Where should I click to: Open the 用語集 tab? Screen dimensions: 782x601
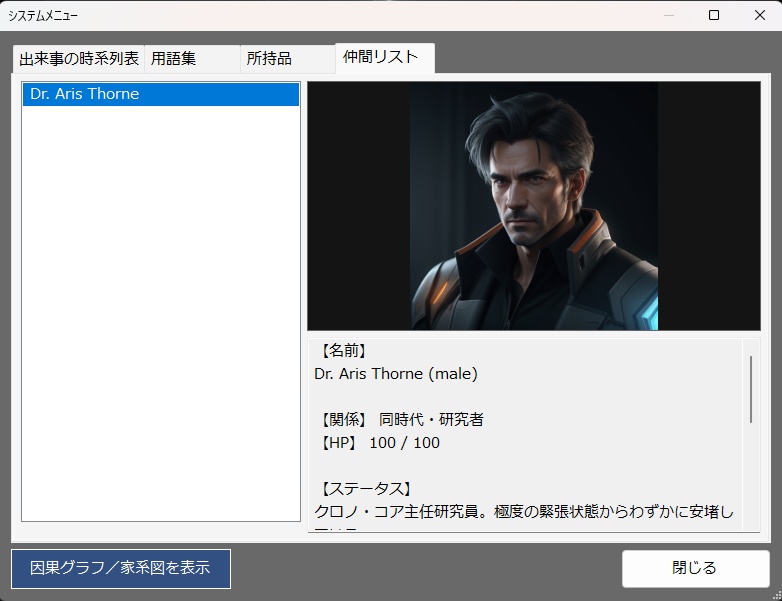193,59
